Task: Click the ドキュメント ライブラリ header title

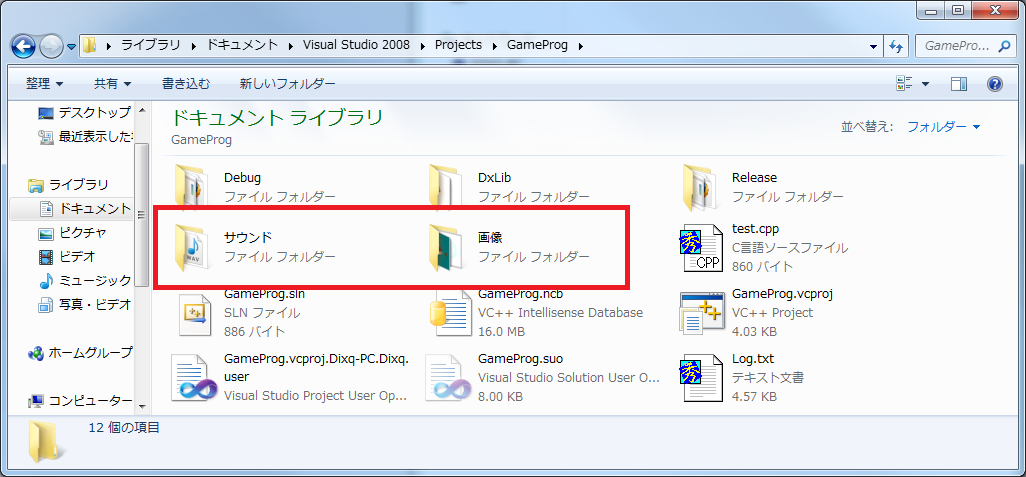Action: pyautogui.click(x=277, y=118)
